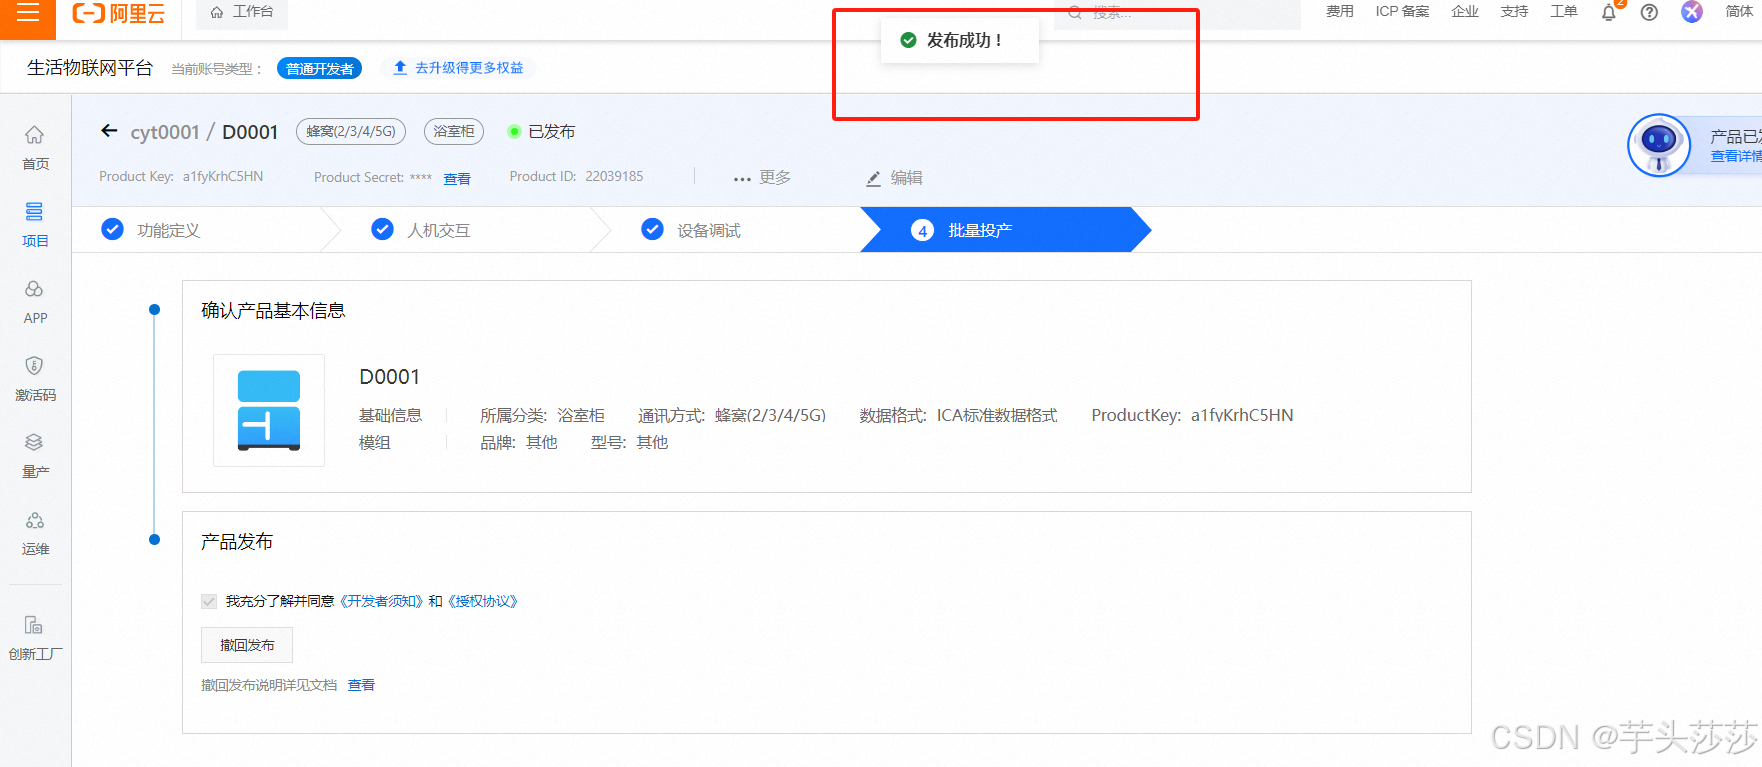The height and width of the screenshot is (767, 1762).
Task: Click the 浴室柜 category tag
Action: tap(454, 131)
